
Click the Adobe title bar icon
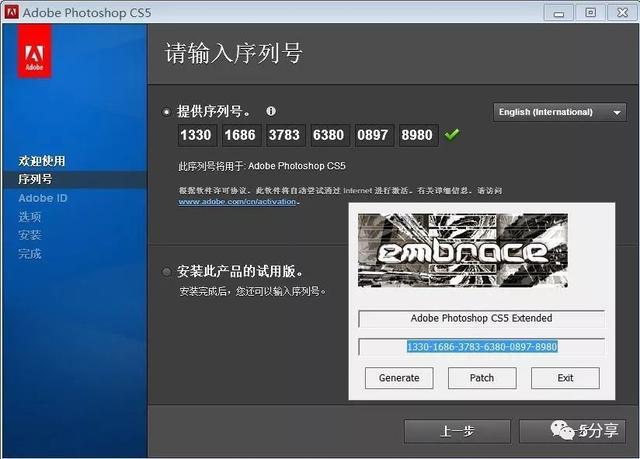click(11, 13)
